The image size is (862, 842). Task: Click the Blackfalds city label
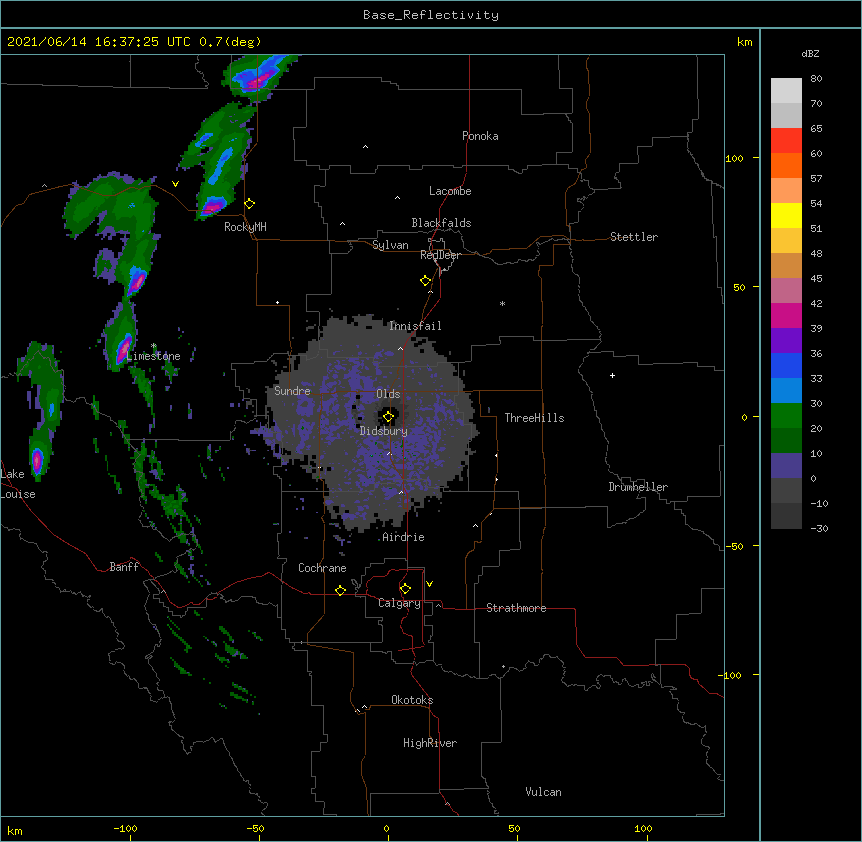click(x=441, y=223)
